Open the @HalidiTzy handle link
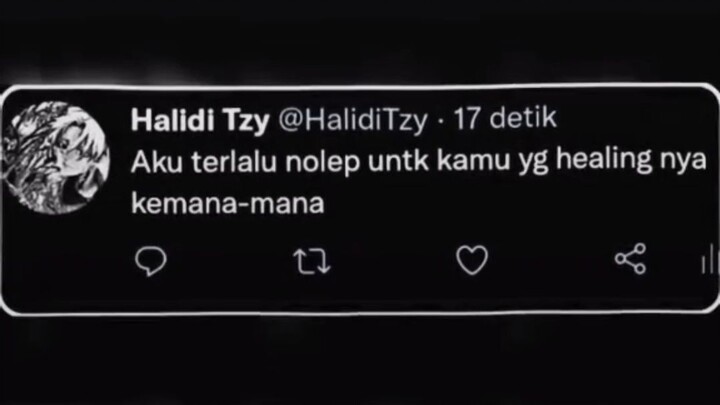The width and height of the screenshot is (720, 405). pos(353,120)
